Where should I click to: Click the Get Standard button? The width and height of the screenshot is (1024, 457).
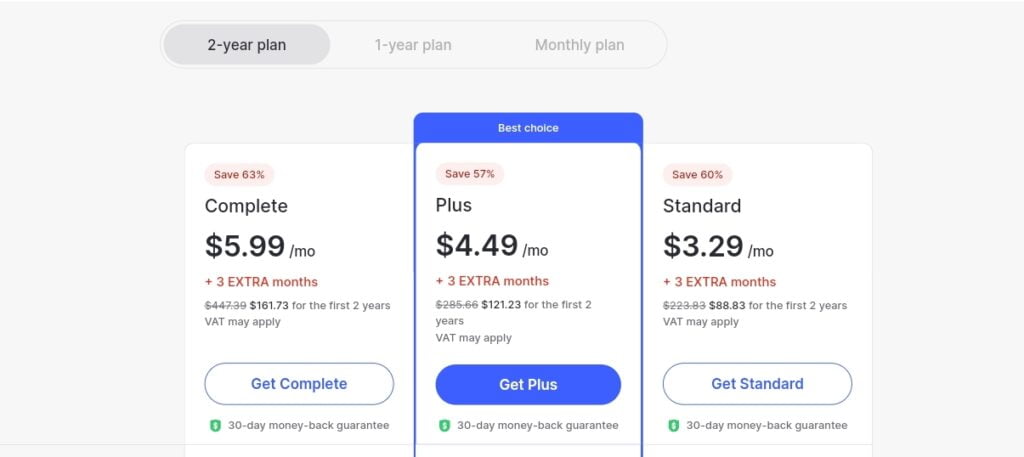[x=758, y=384]
